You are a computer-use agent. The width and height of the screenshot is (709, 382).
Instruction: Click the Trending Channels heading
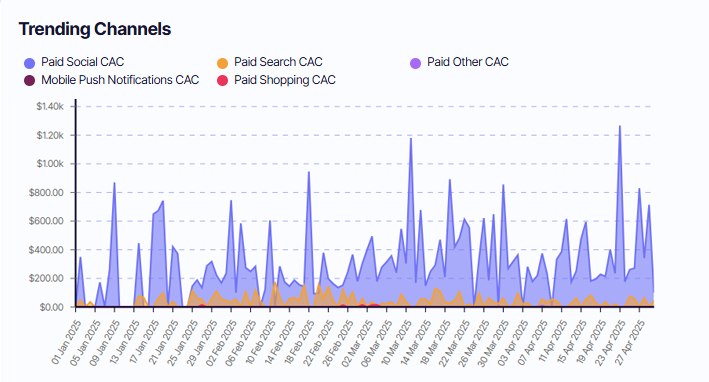point(95,29)
